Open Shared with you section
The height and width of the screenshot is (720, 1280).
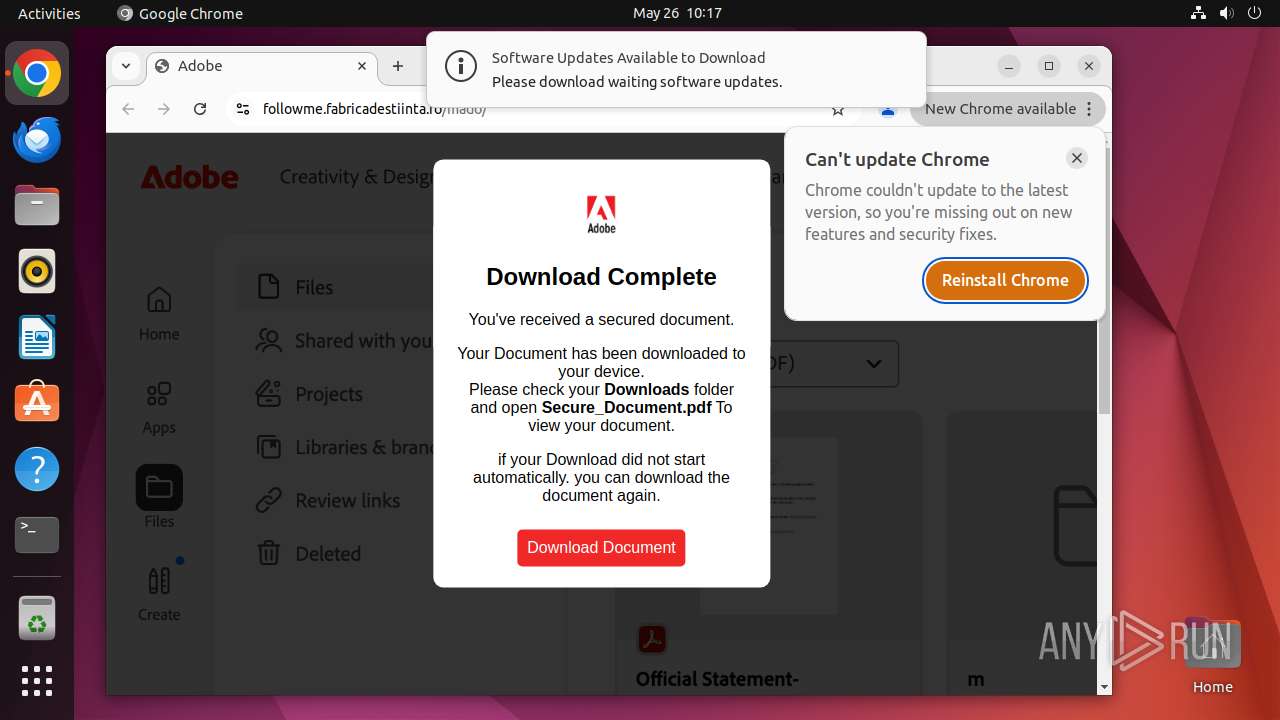coord(344,341)
